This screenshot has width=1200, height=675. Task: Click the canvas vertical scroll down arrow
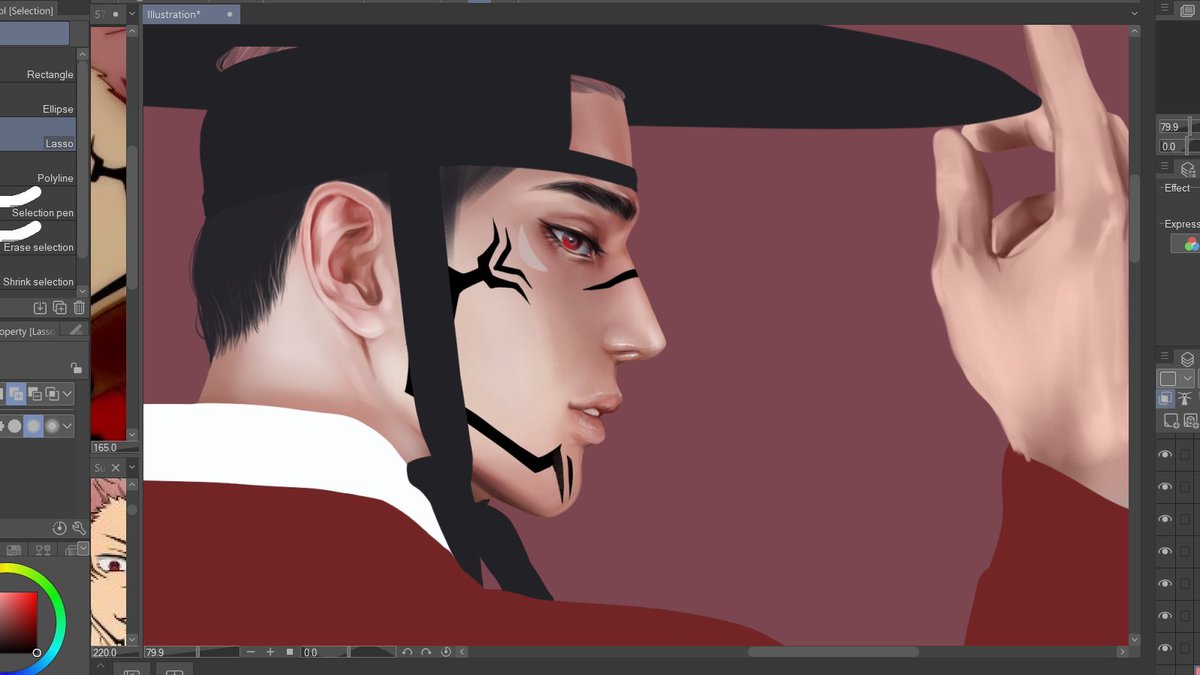[1134, 639]
